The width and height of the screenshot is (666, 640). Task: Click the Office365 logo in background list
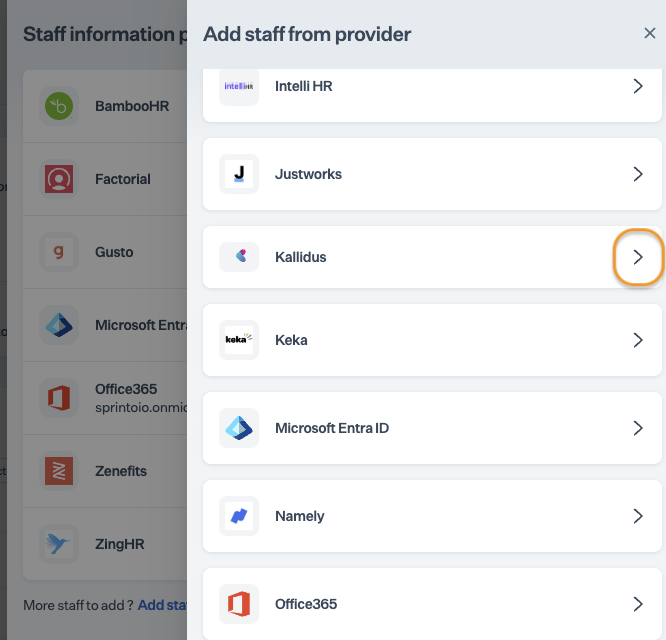pos(59,398)
